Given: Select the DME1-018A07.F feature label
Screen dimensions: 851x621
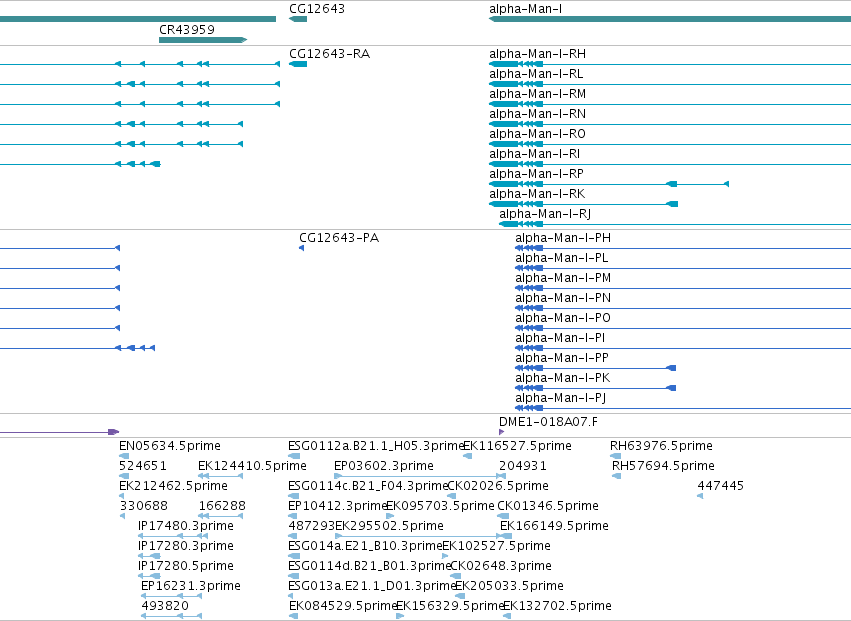Looking at the screenshot, I should [548, 422].
